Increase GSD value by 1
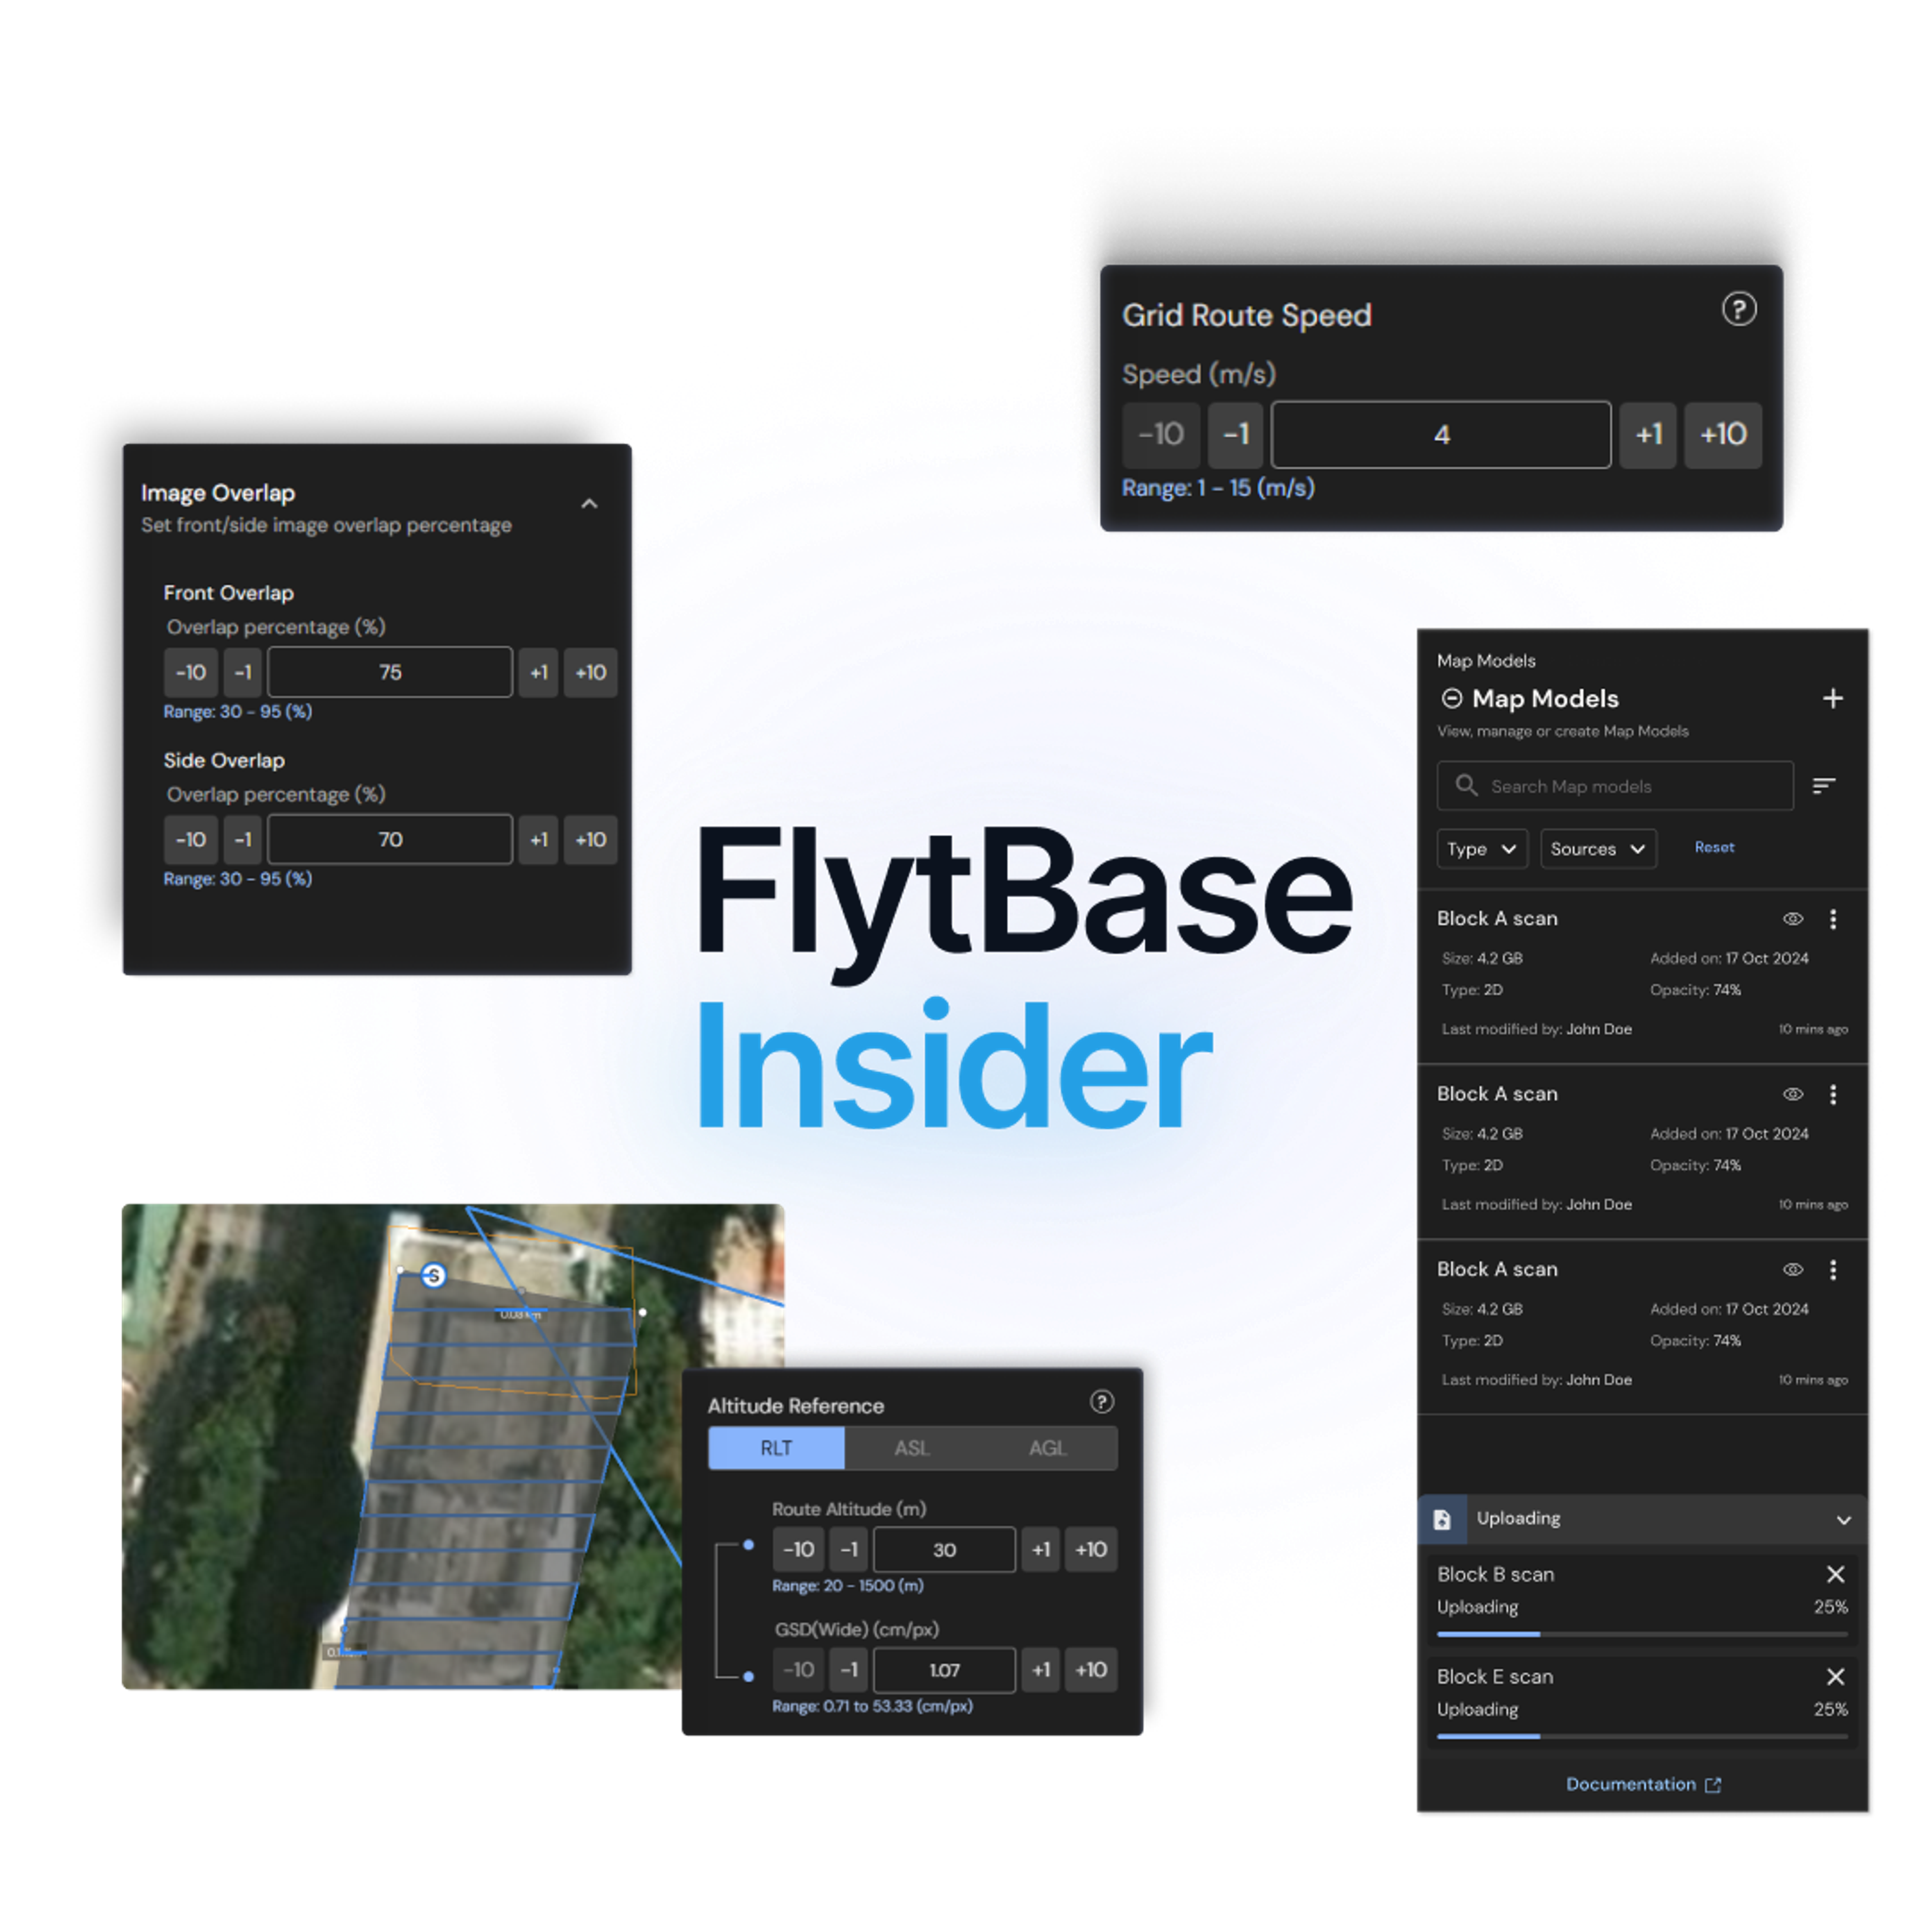1932x1932 pixels. point(1041,1669)
